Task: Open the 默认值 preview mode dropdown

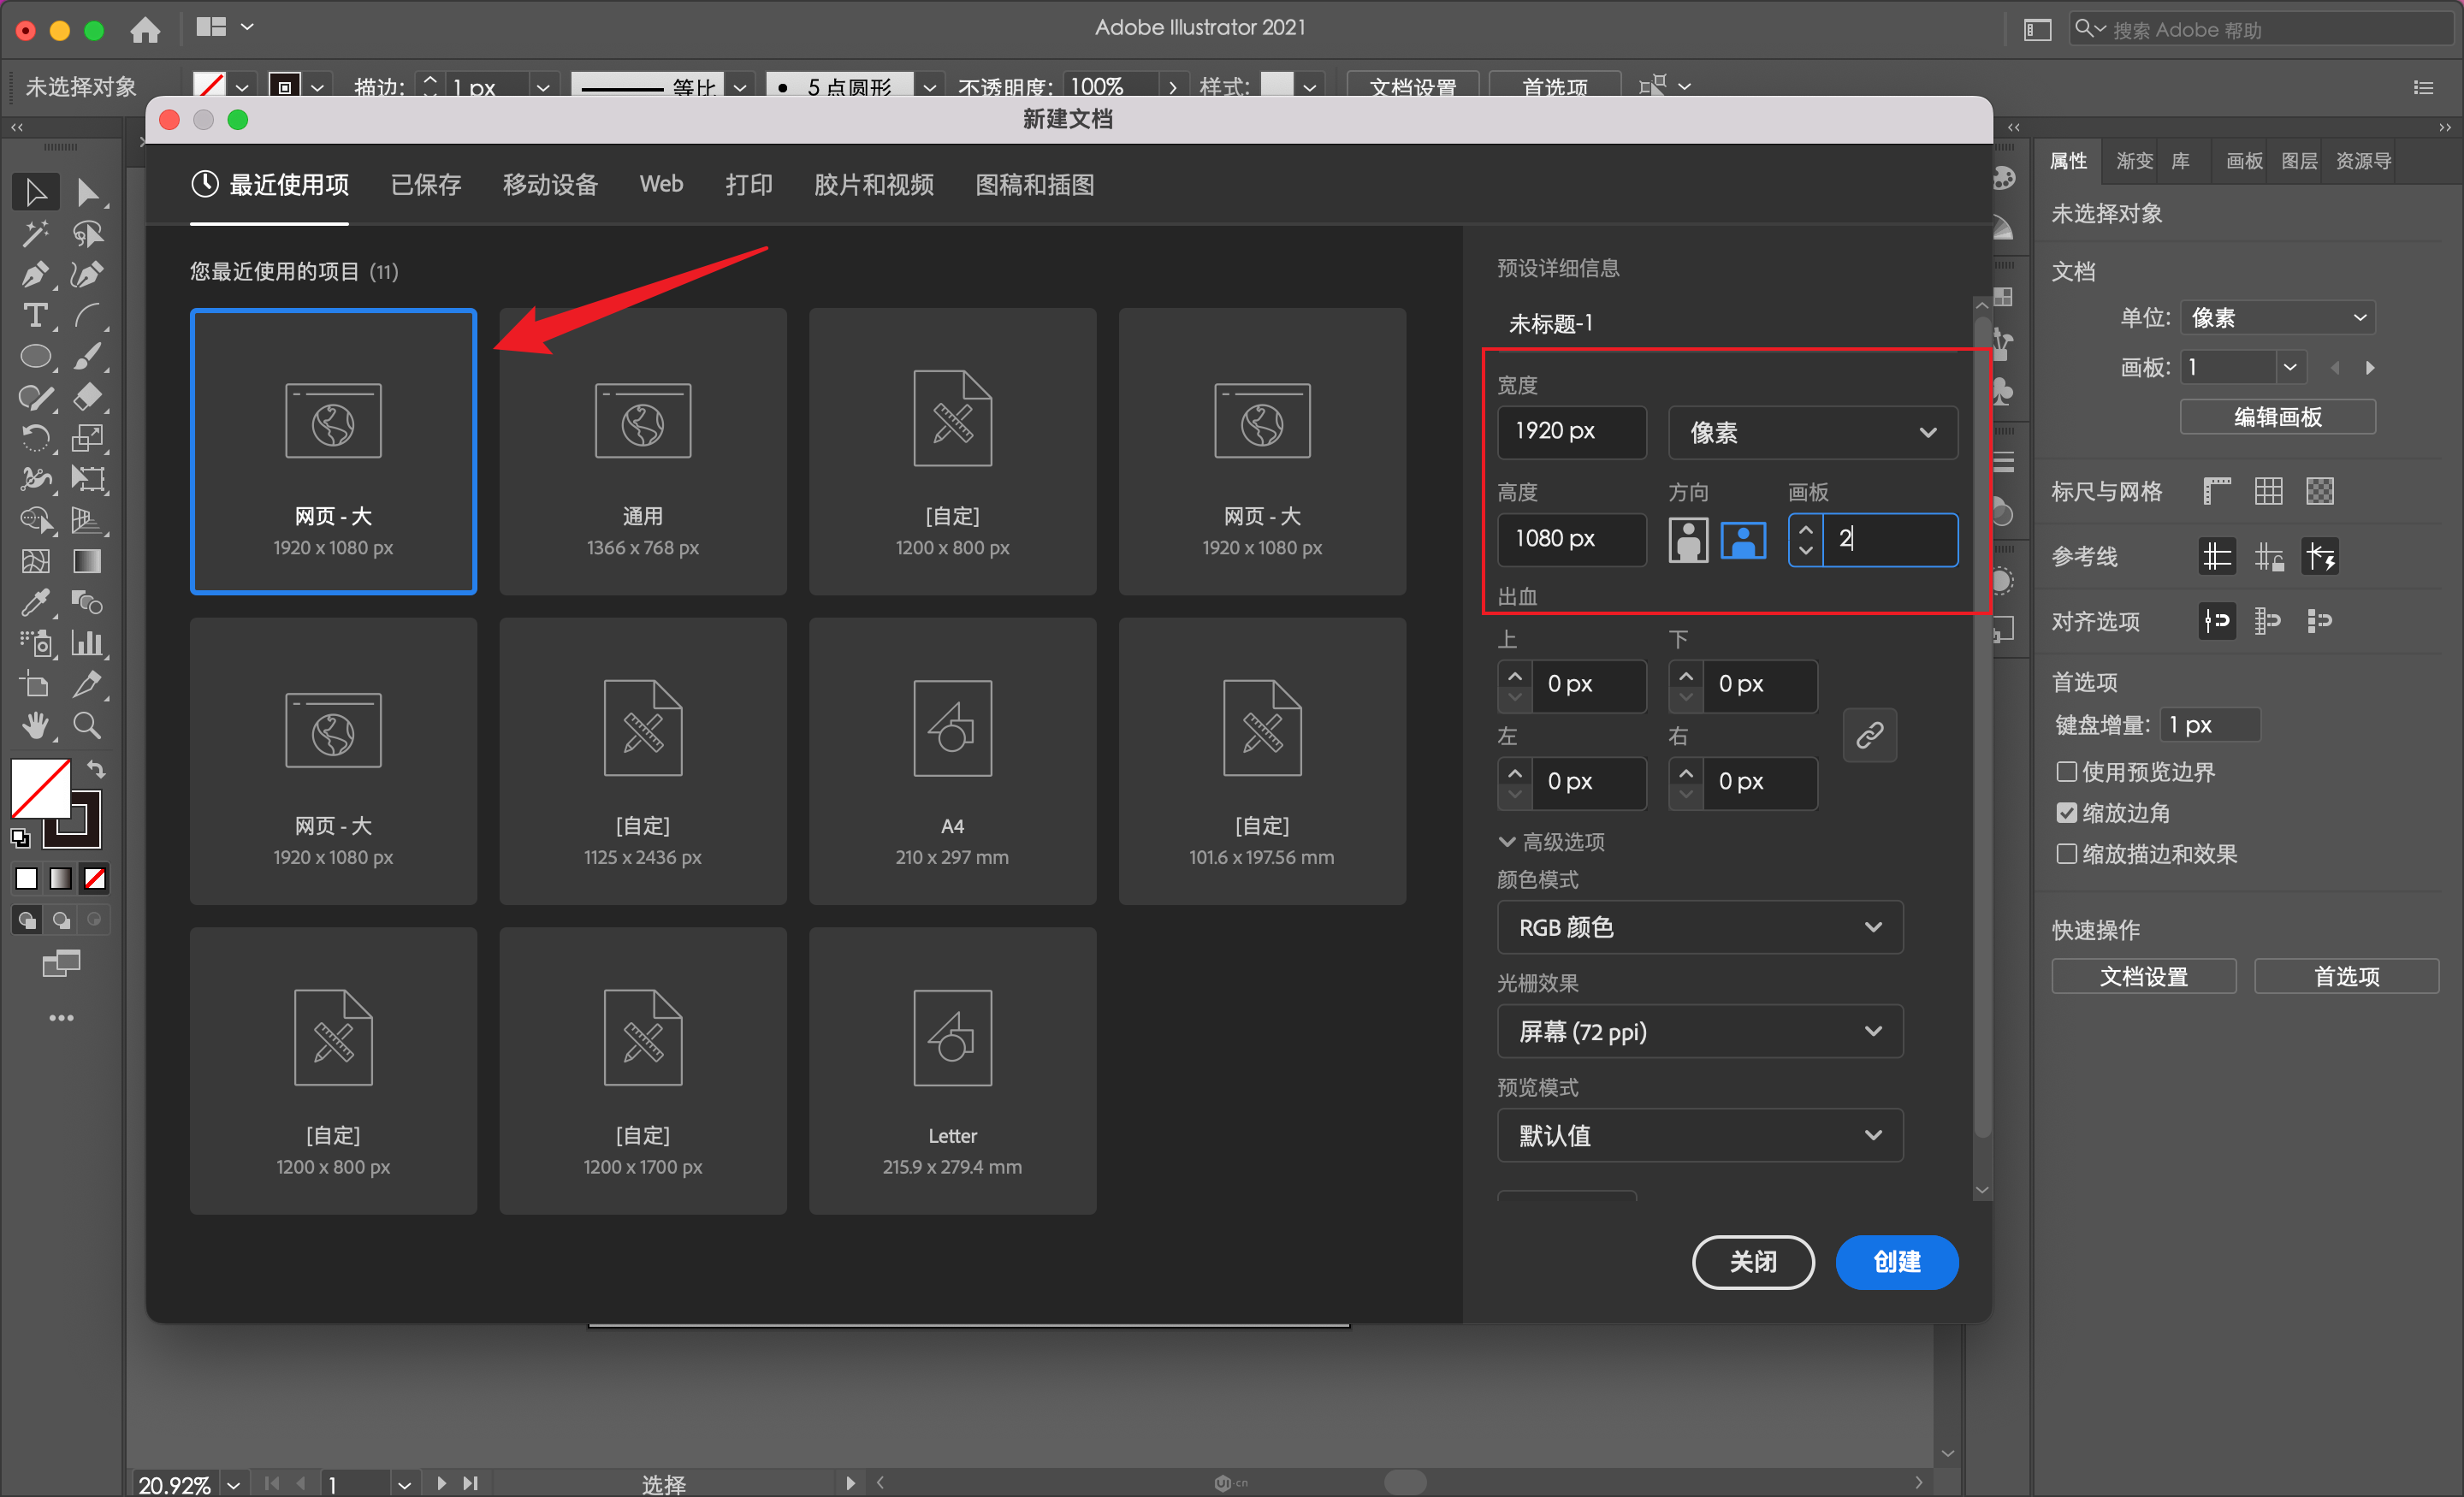Action: click(1699, 1135)
